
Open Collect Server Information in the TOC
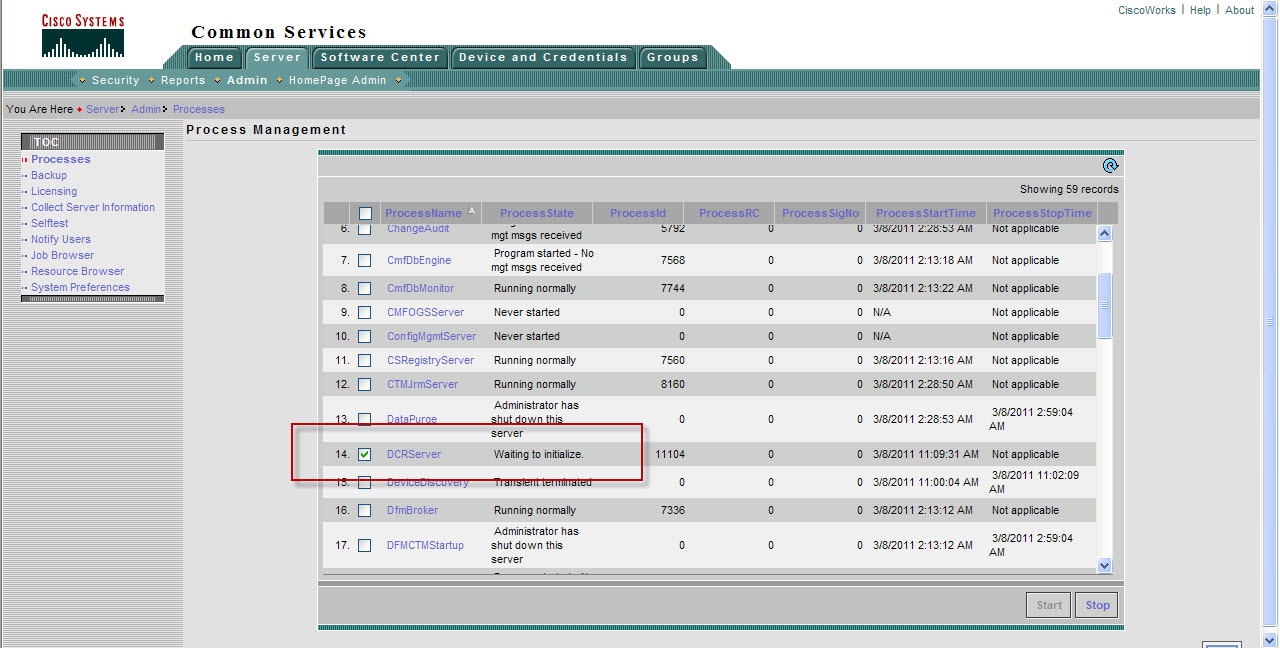(93, 207)
